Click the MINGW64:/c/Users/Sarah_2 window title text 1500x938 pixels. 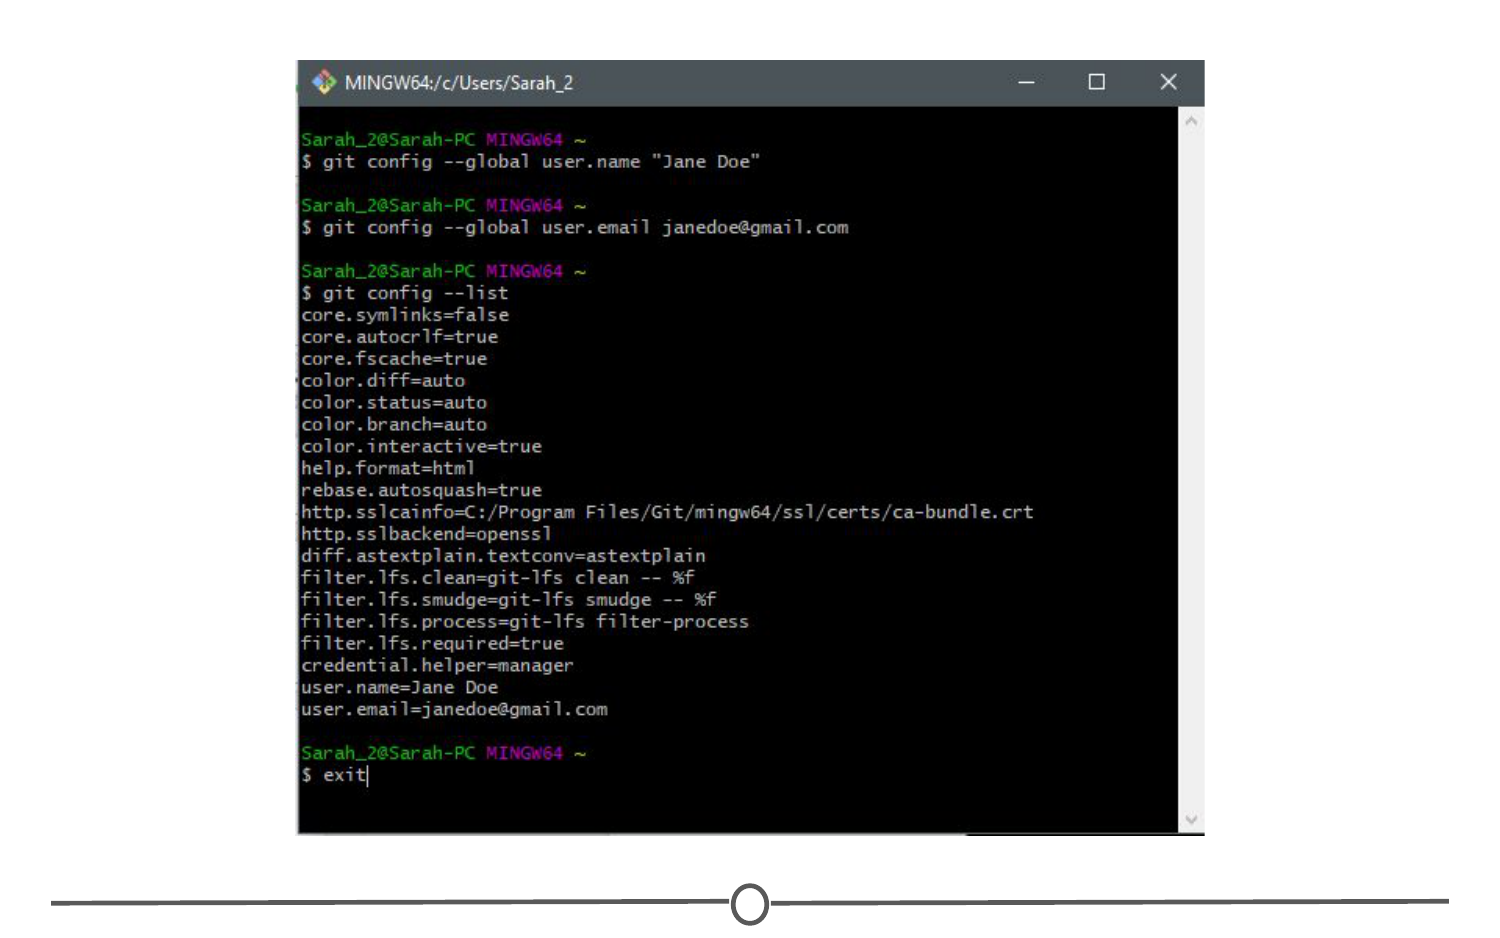click(x=459, y=83)
